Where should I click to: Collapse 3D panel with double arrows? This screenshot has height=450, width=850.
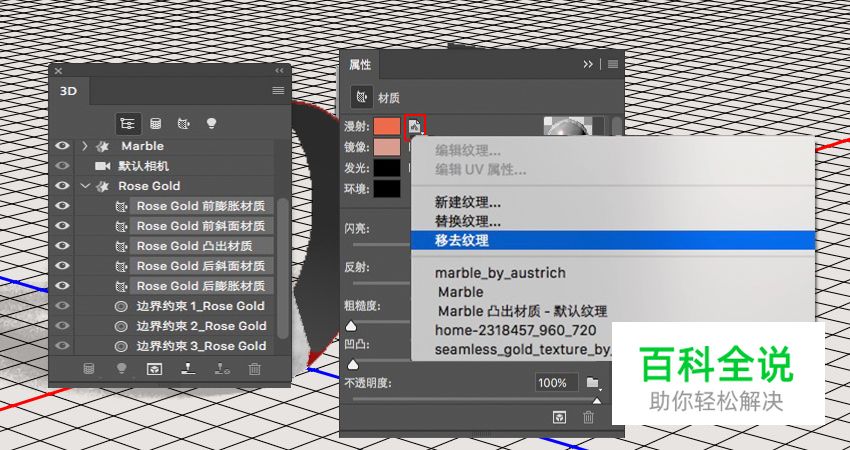tap(279, 70)
